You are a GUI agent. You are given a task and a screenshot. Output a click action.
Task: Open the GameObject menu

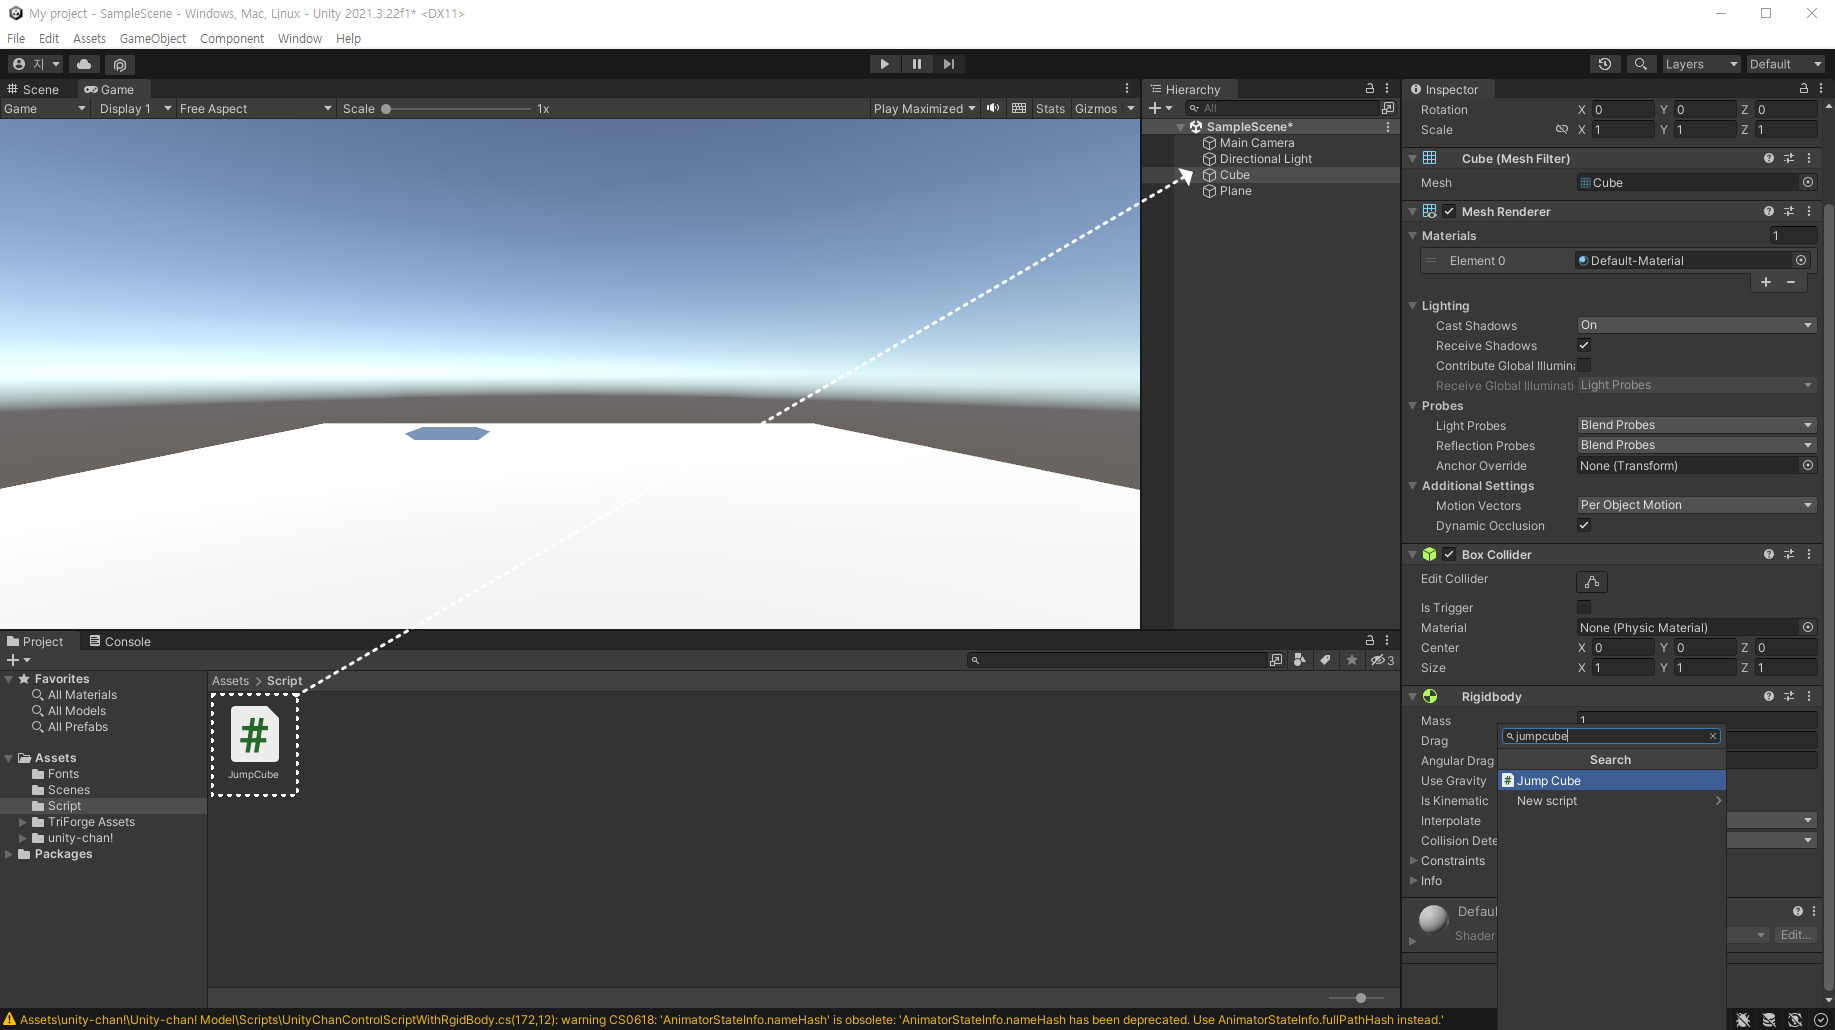pos(153,38)
